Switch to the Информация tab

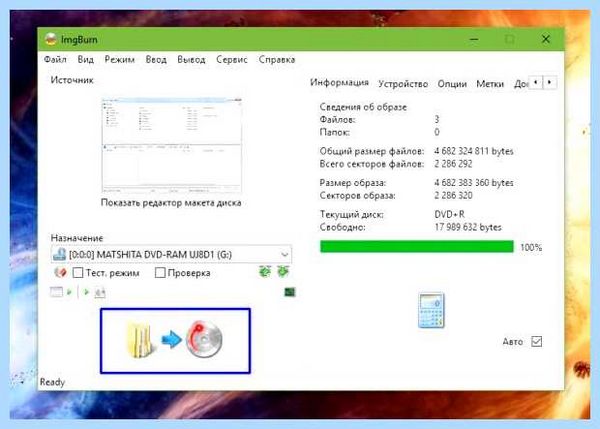coord(339,83)
